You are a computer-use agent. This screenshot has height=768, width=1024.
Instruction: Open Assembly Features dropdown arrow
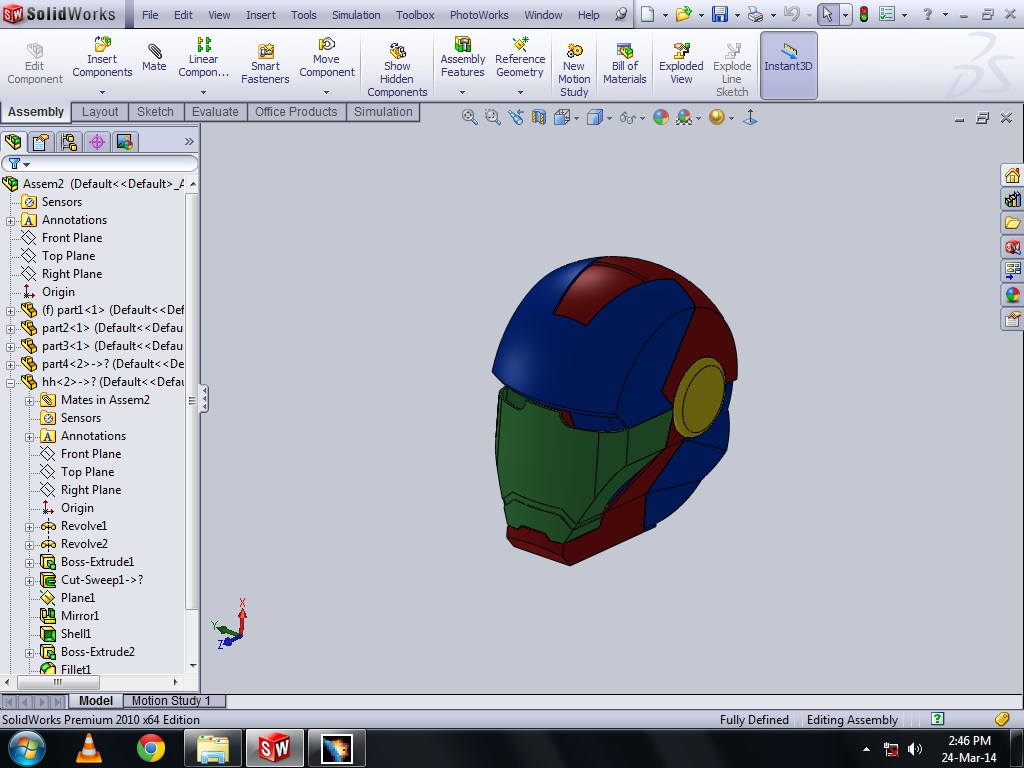(x=462, y=93)
